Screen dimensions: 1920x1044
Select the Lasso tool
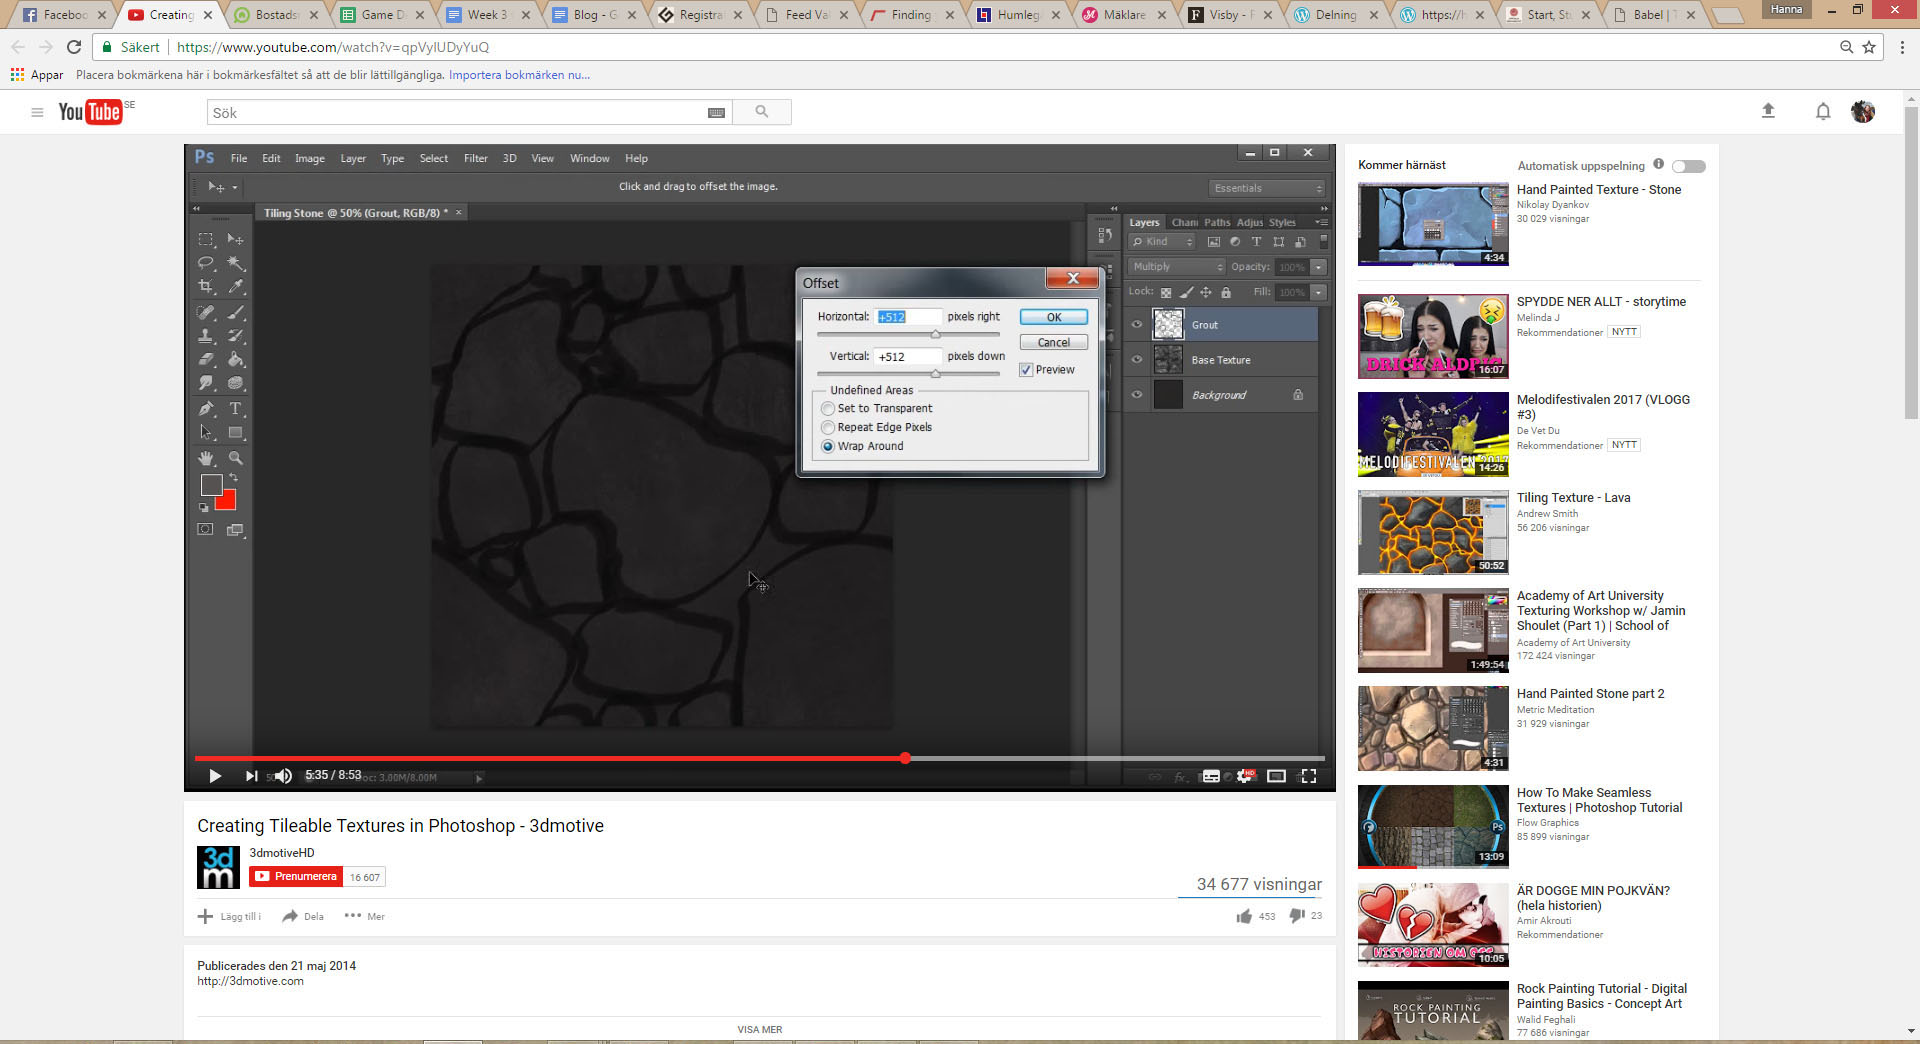coord(205,263)
